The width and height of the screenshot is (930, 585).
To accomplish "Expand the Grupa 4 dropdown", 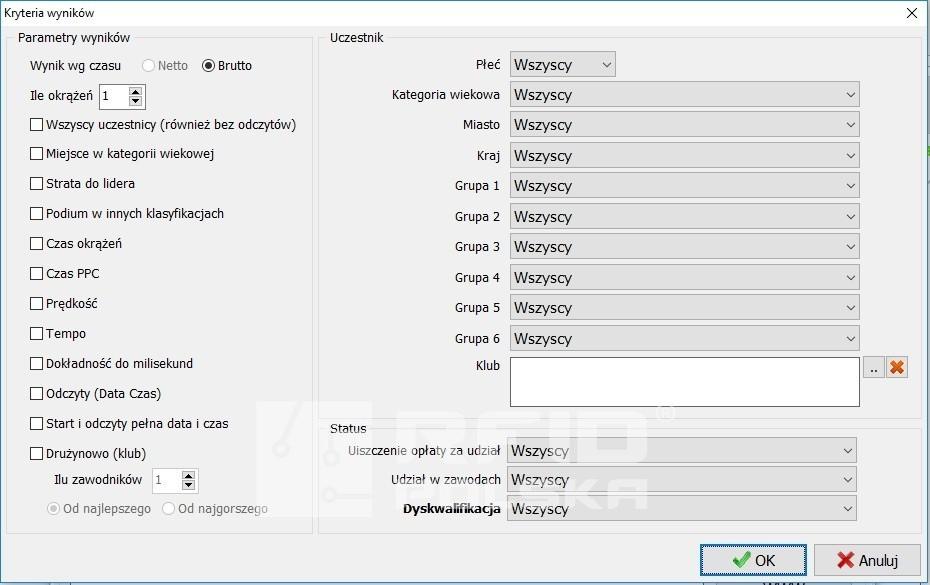I will tap(684, 278).
